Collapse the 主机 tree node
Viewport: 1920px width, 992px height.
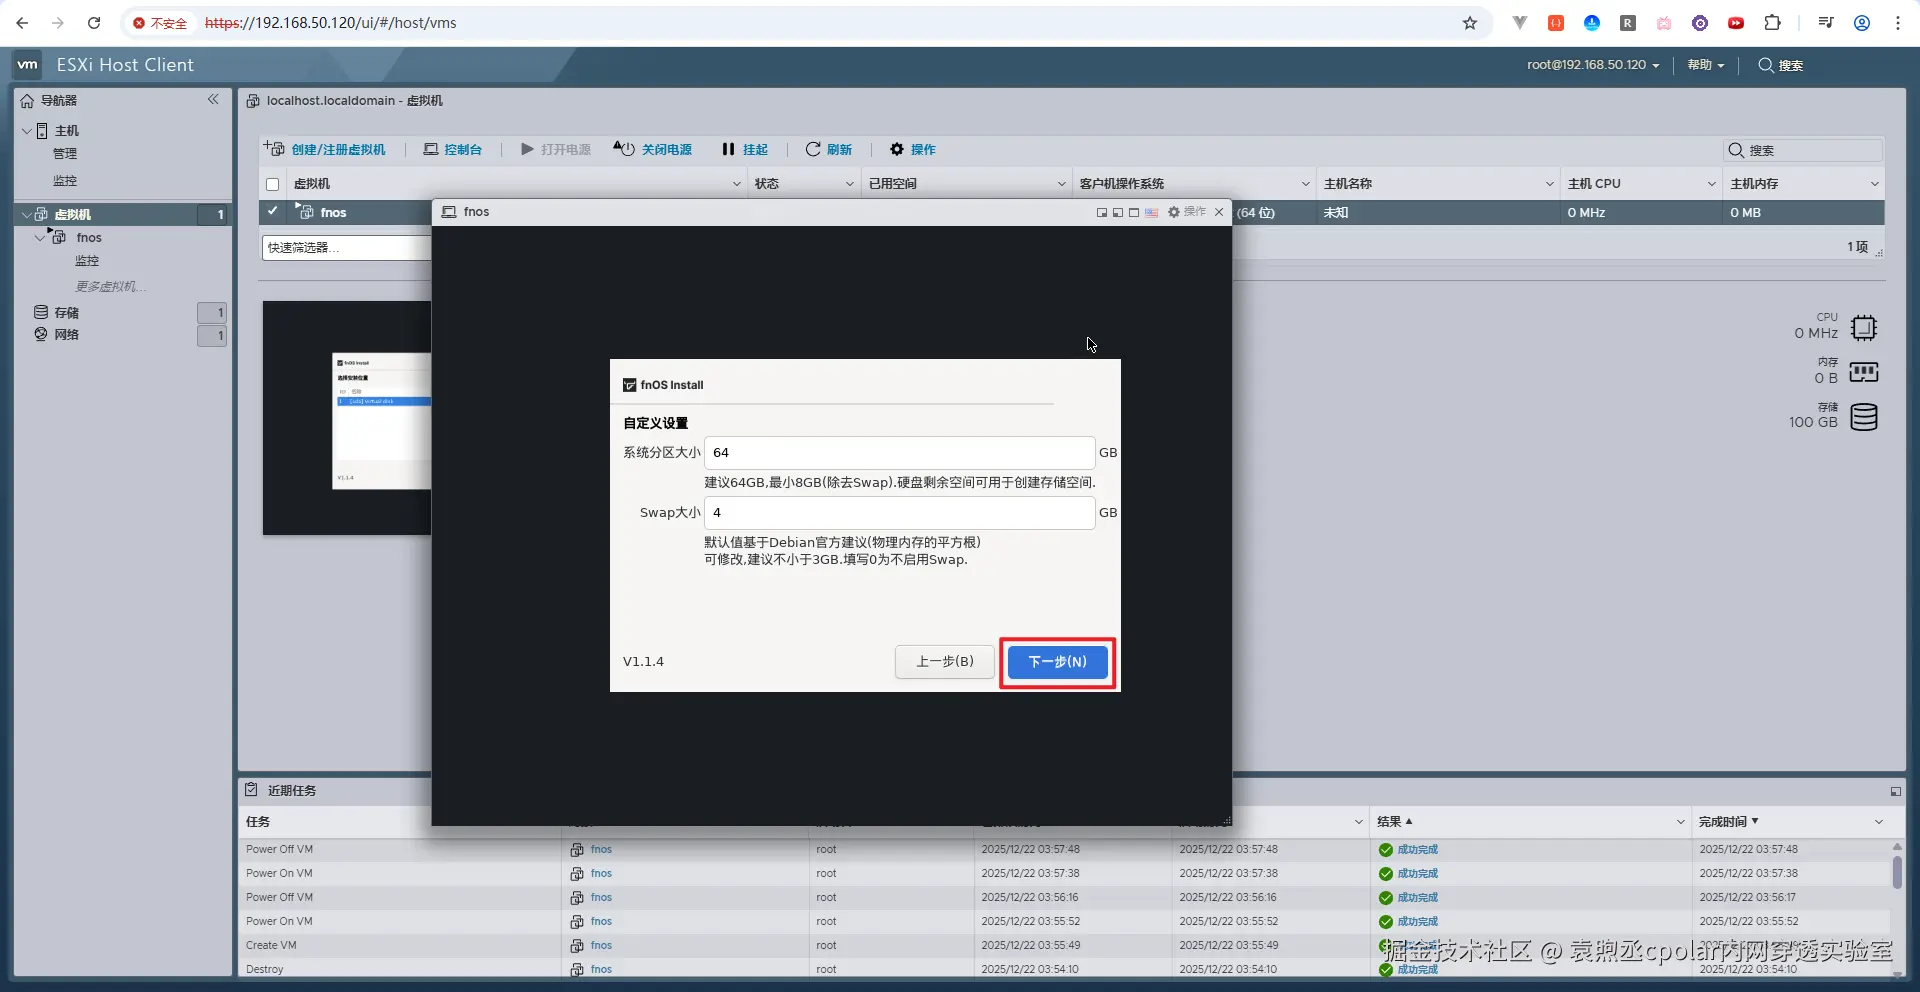pos(27,131)
